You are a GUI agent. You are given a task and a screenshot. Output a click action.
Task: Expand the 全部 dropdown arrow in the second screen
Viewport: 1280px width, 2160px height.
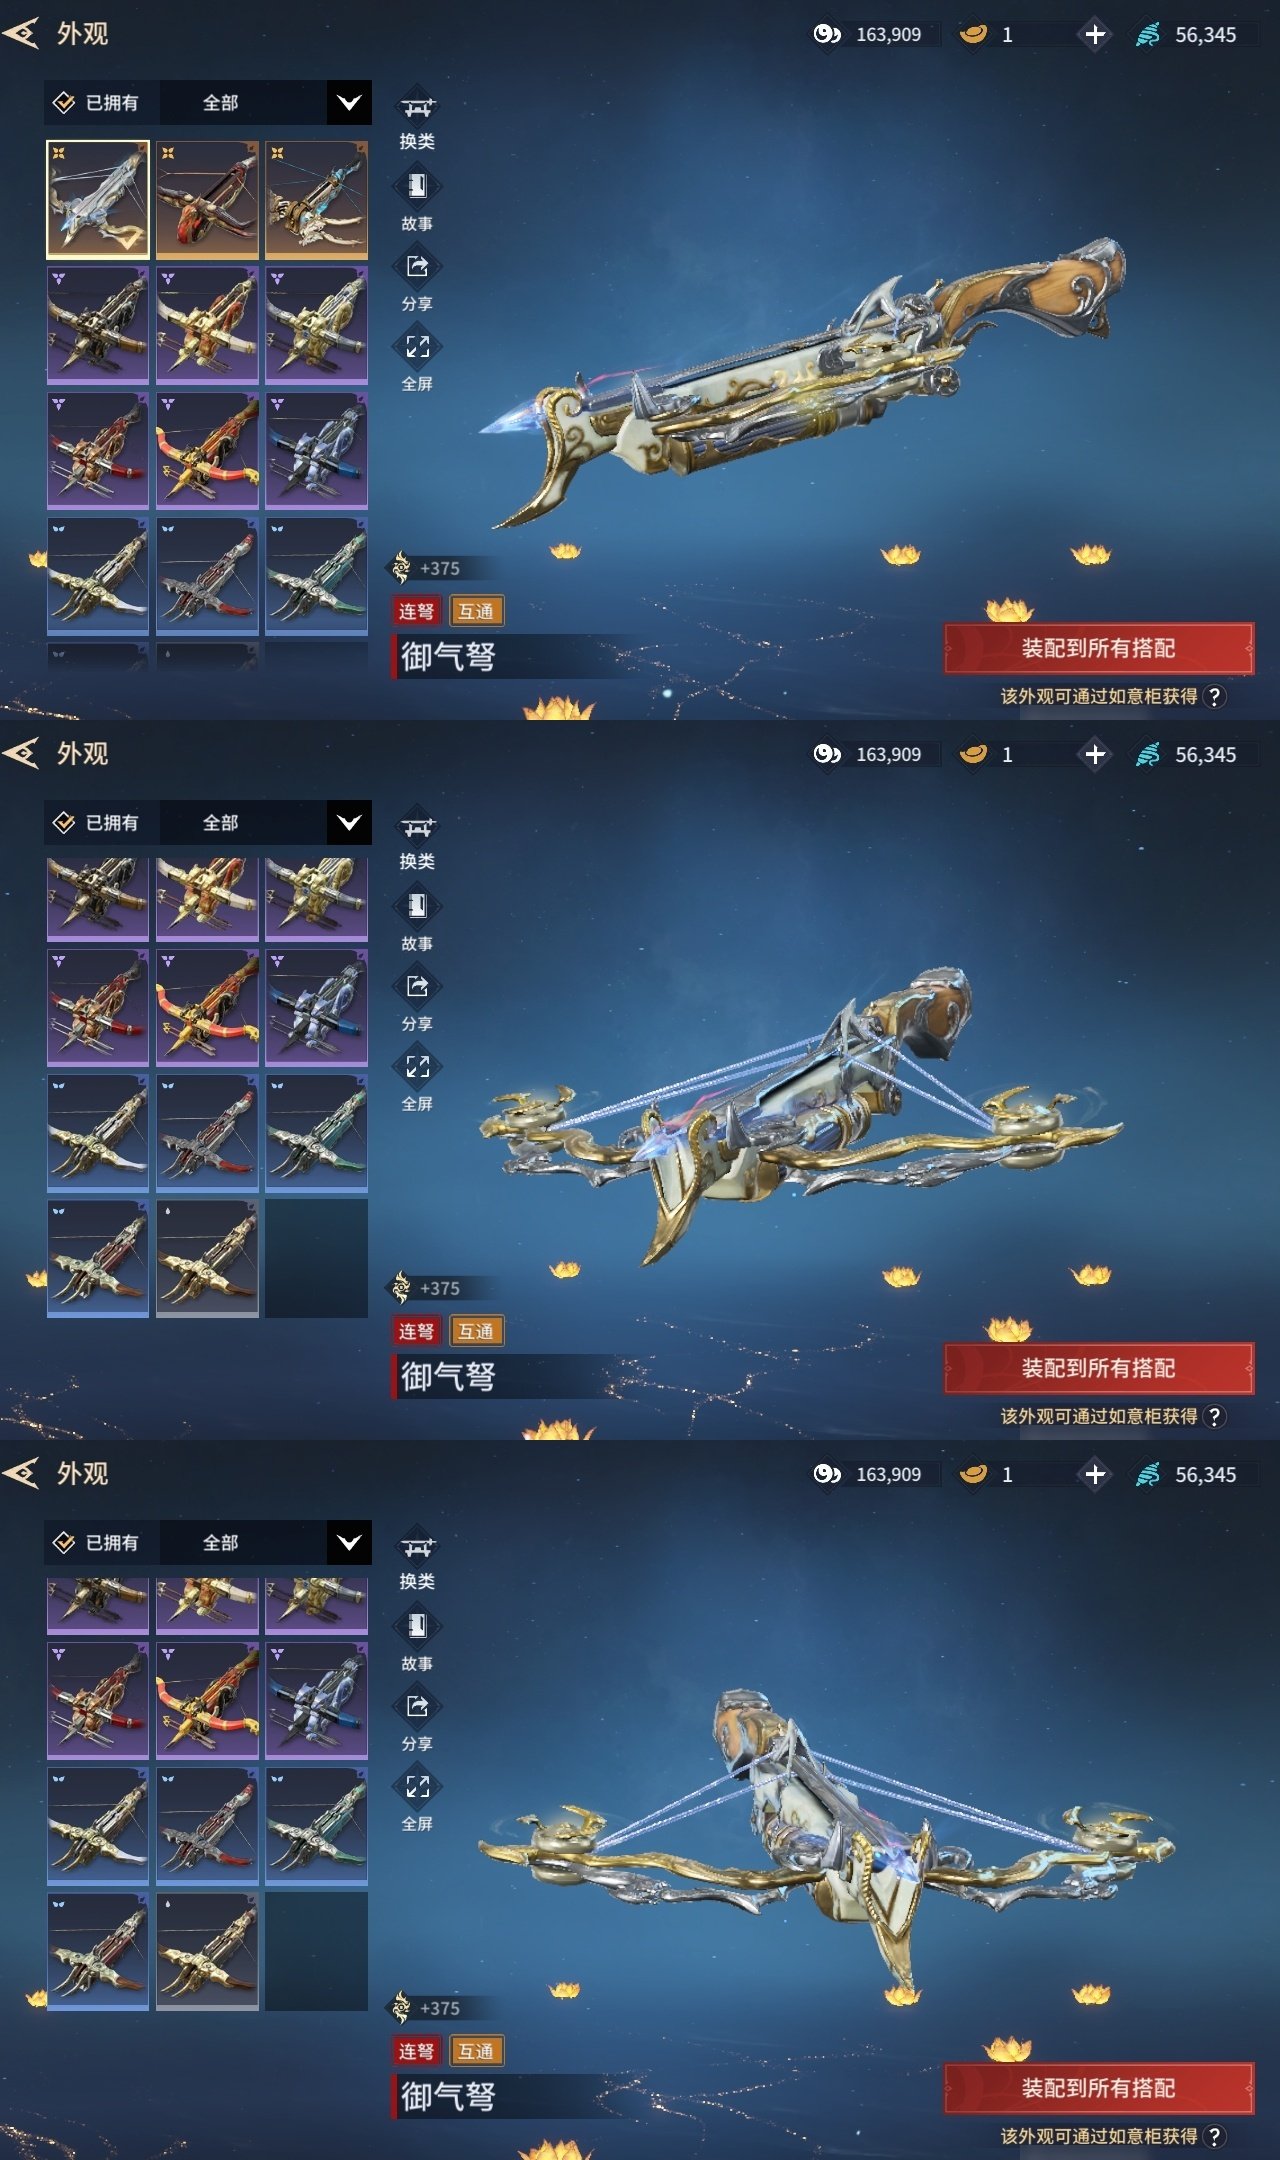point(349,823)
